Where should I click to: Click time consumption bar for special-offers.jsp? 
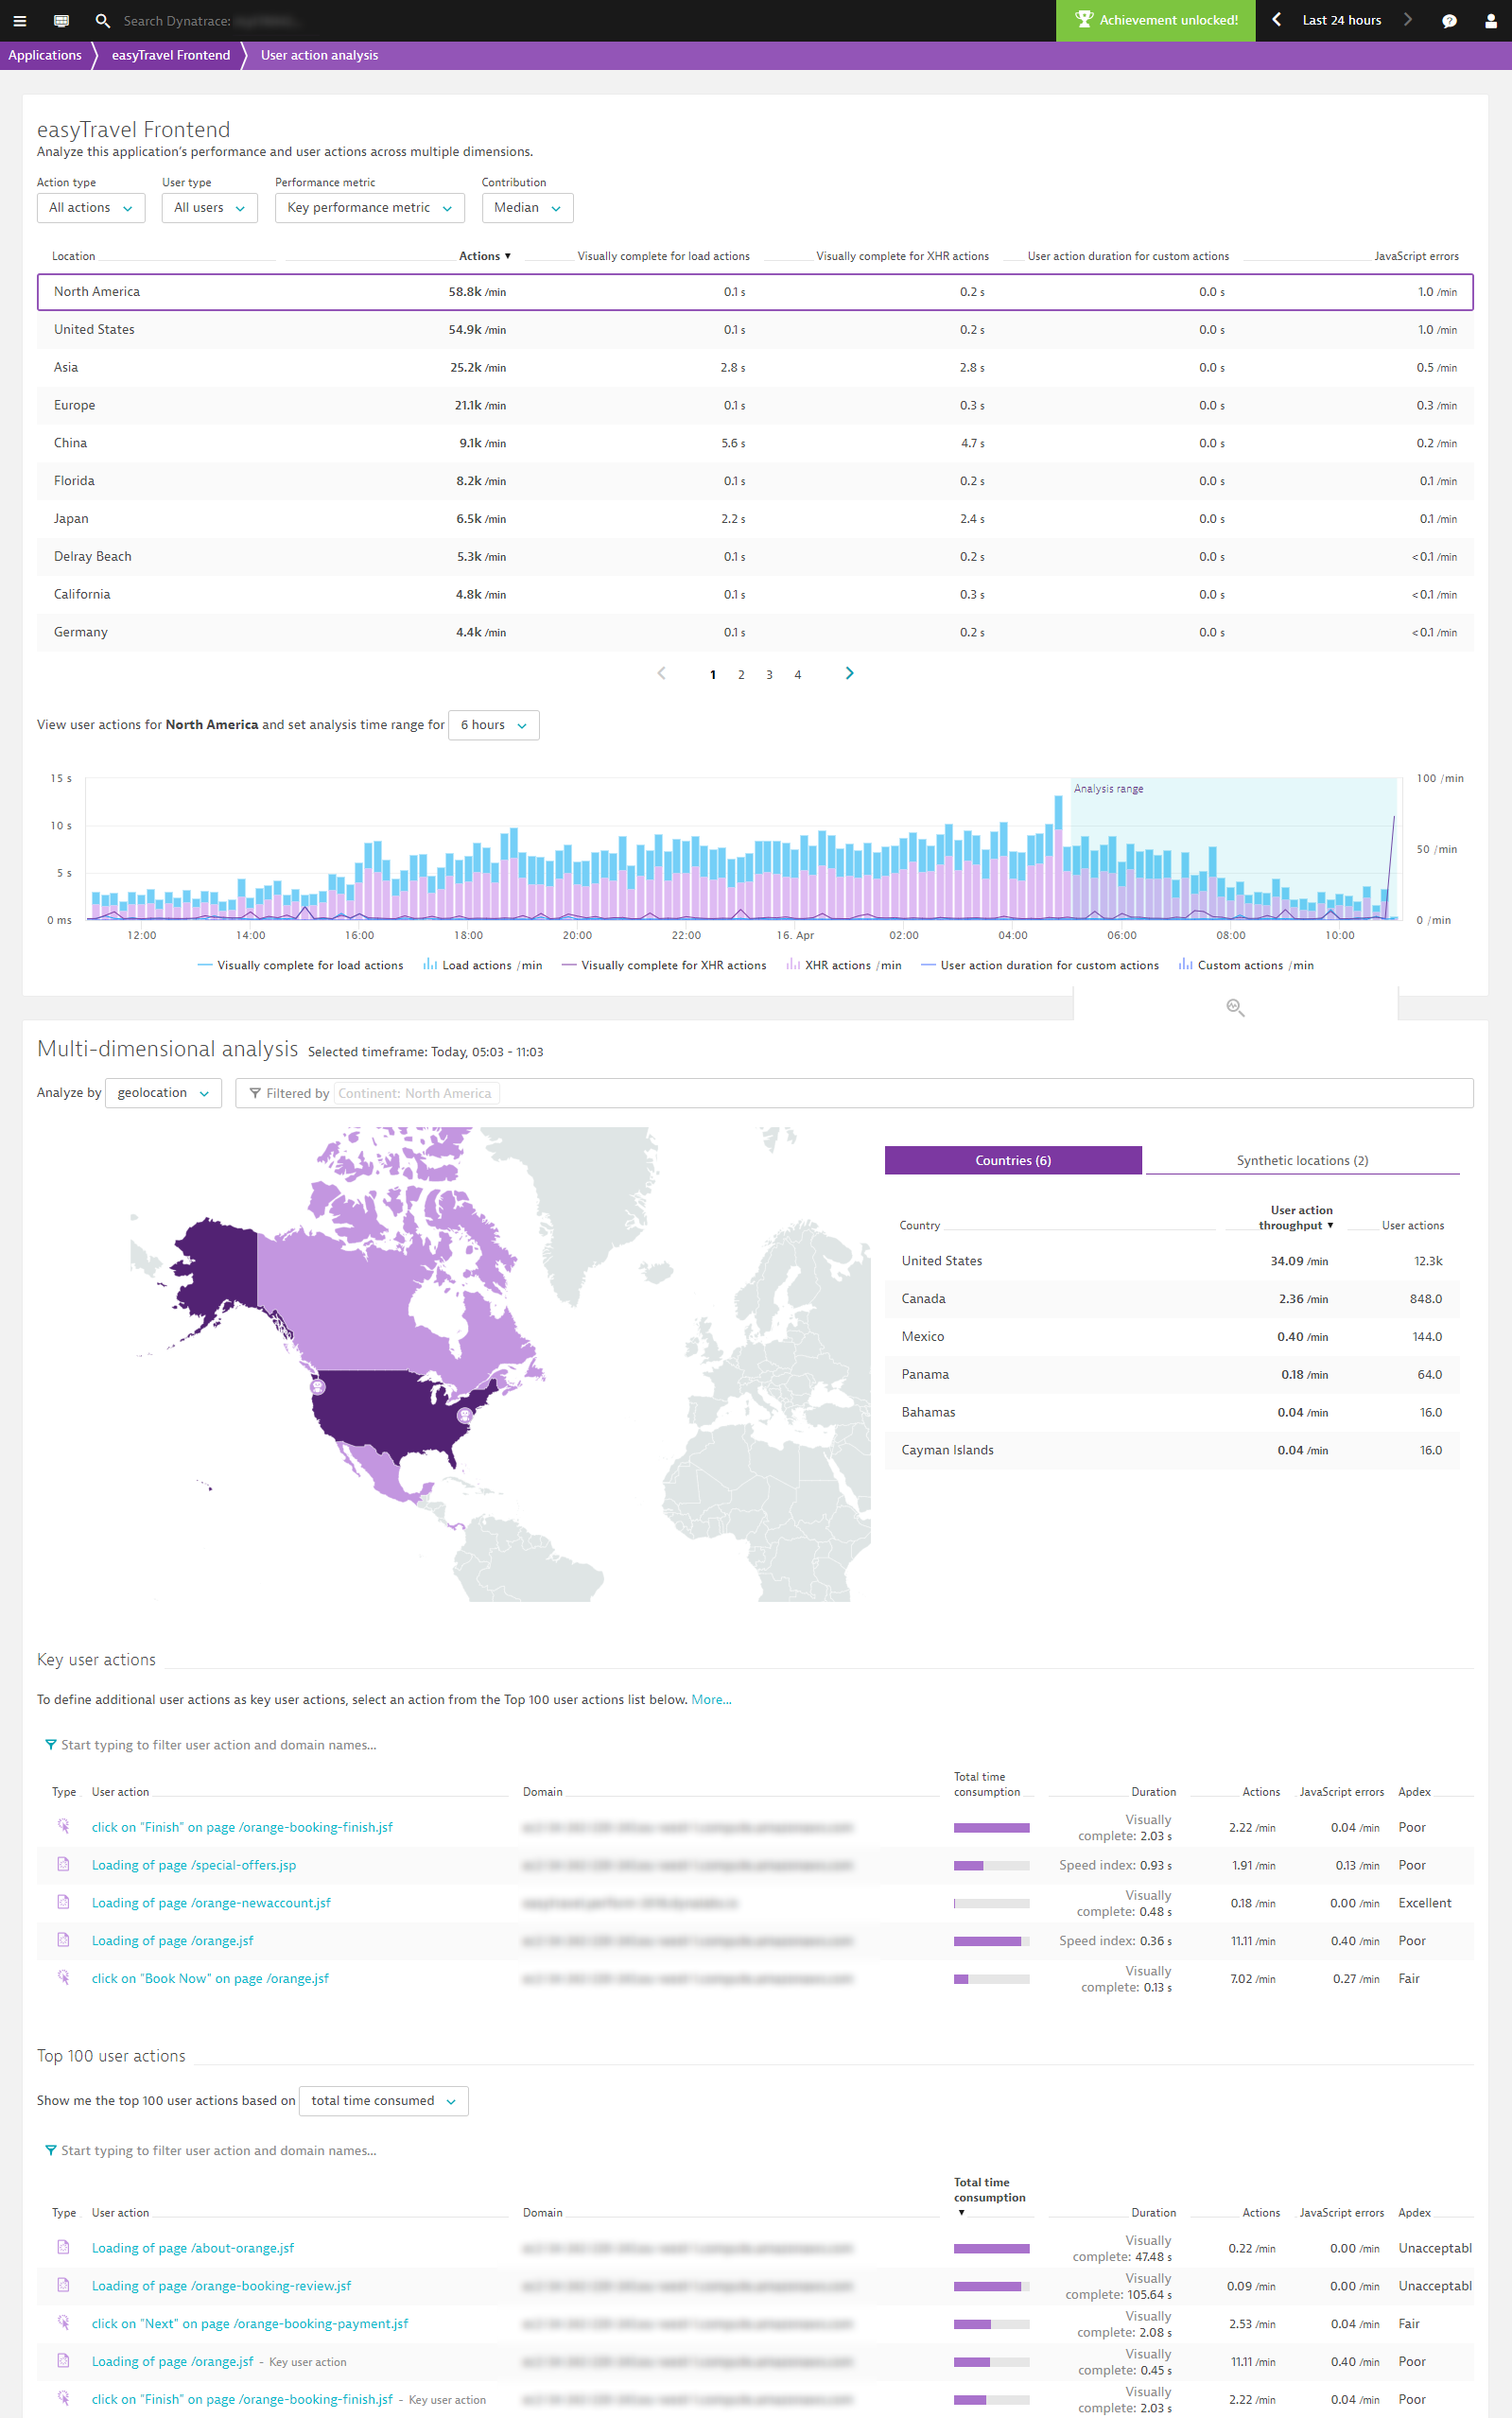point(991,1865)
